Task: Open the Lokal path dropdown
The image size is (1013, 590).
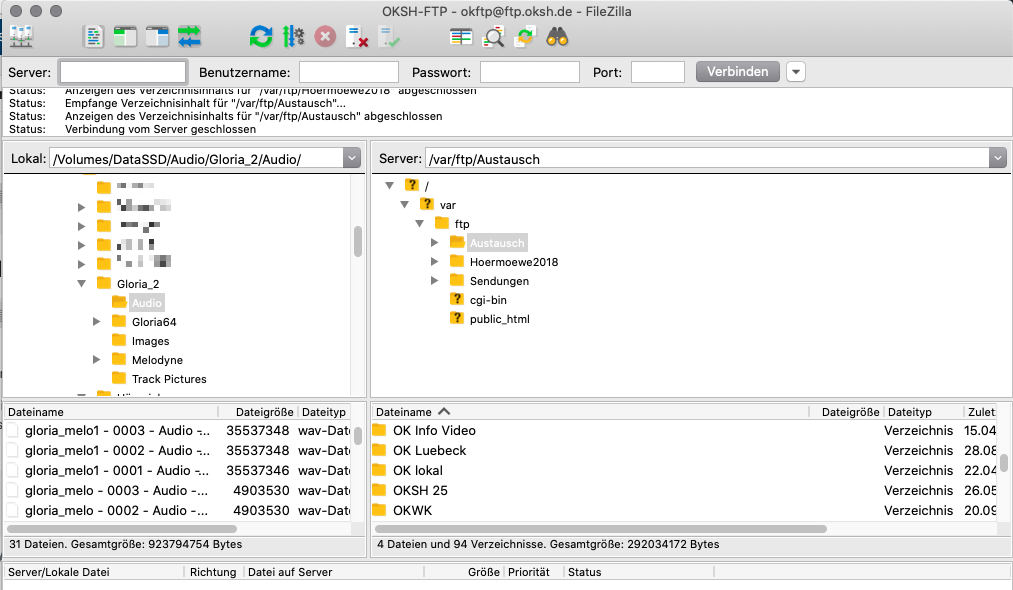Action: 351,159
